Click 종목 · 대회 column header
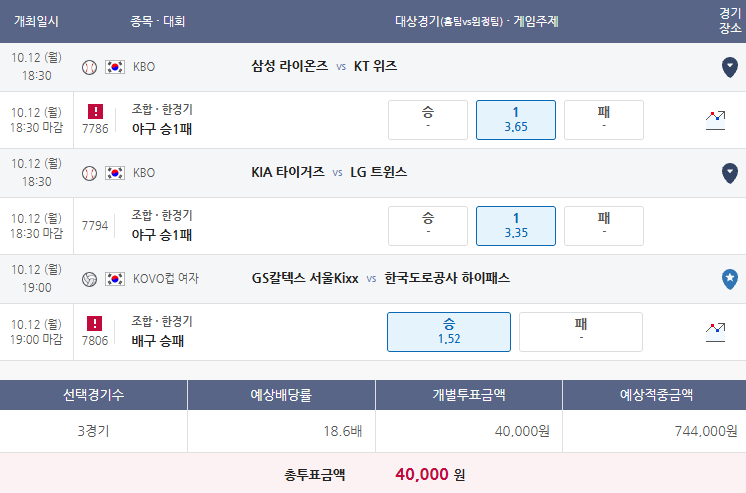 [157, 21]
